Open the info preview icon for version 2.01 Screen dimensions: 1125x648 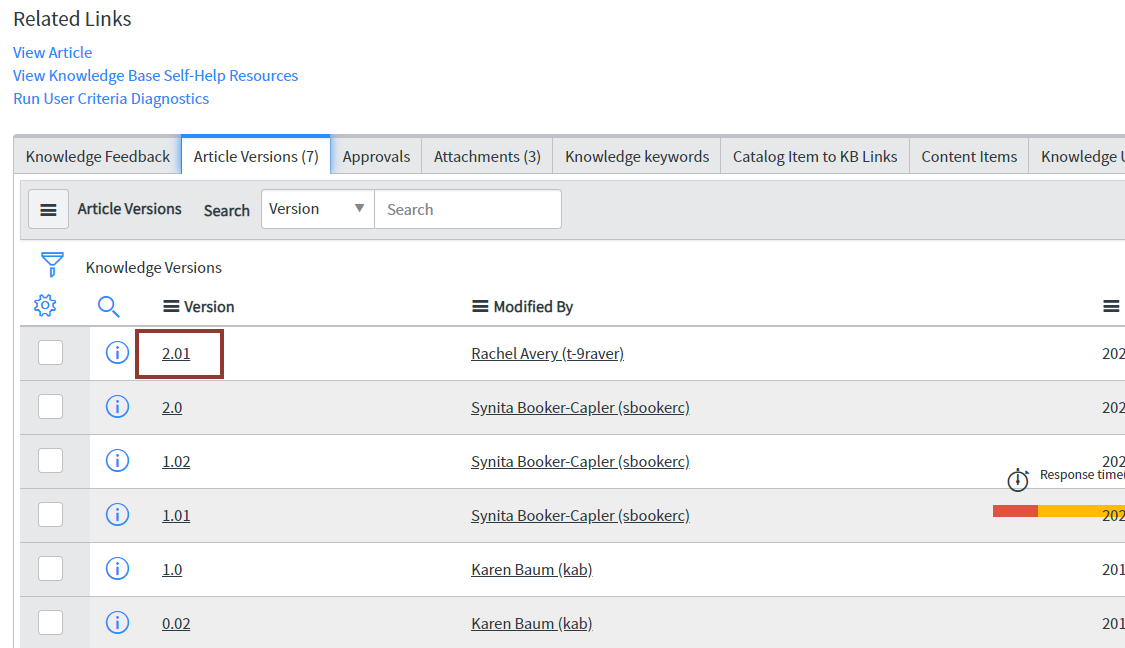(117, 352)
